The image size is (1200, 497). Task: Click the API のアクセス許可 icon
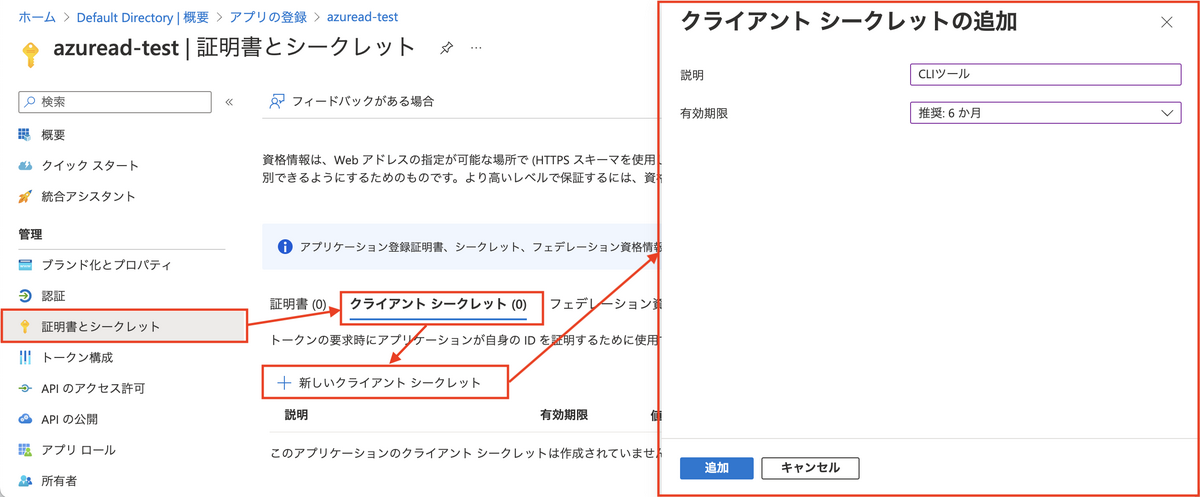pyautogui.click(x=25, y=388)
